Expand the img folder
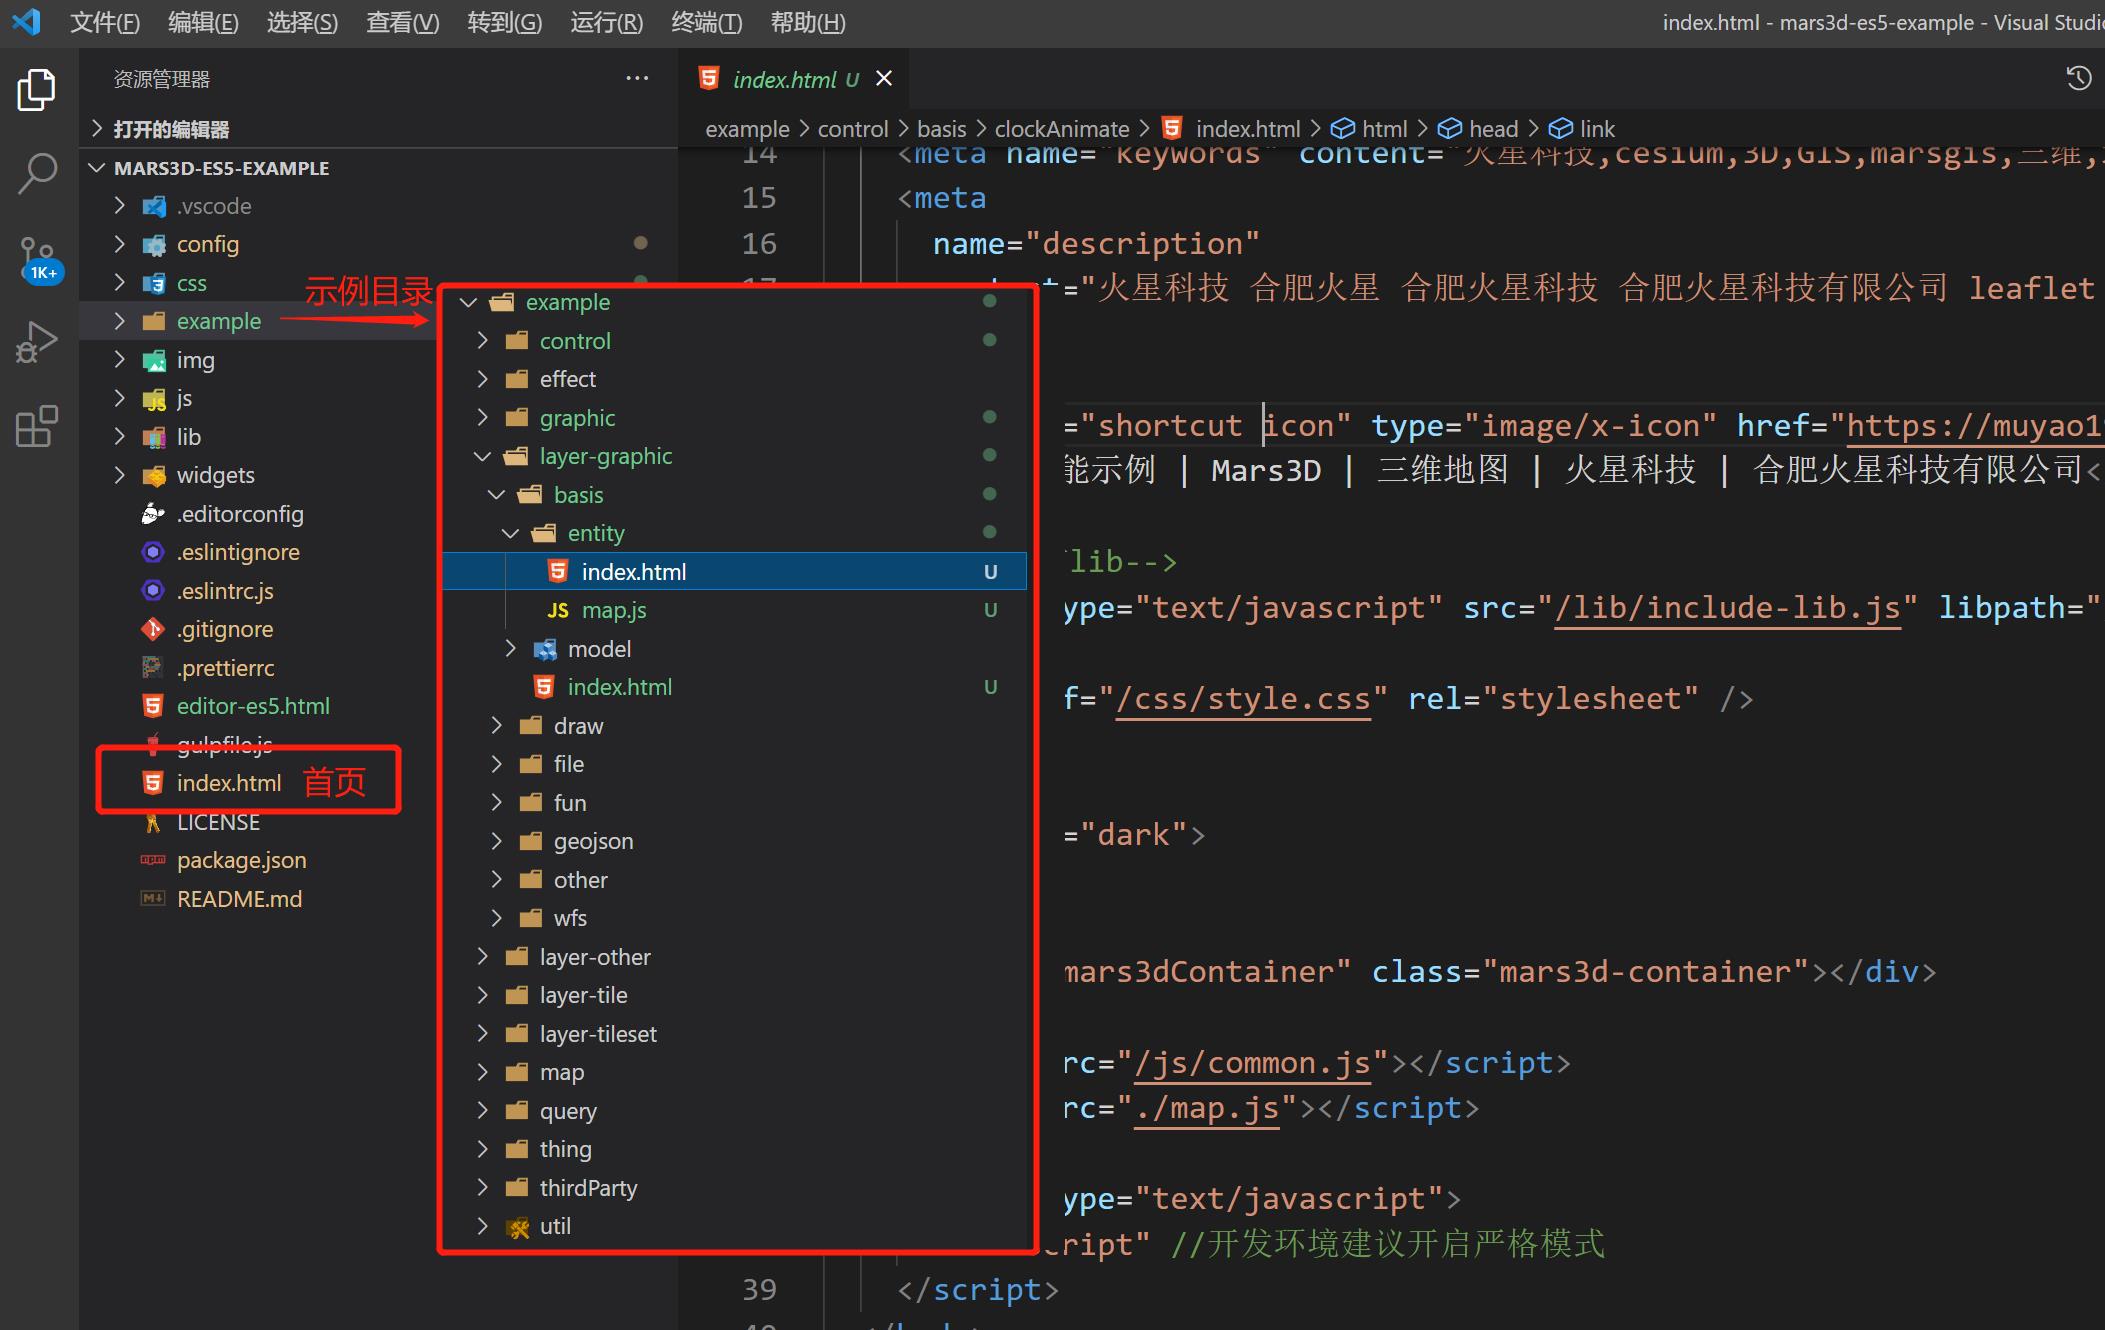The height and width of the screenshot is (1330, 2105). click(x=120, y=360)
